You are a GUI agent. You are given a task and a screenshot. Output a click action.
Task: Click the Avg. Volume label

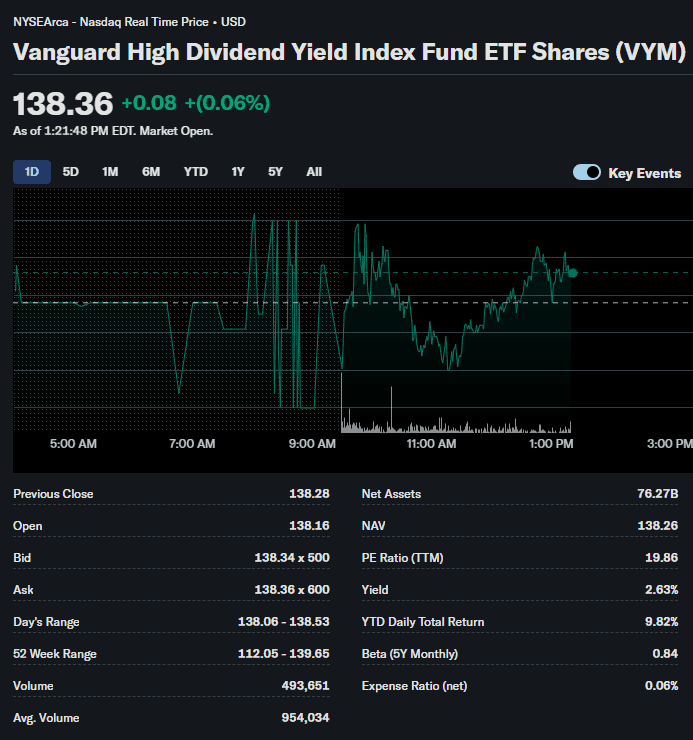coord(46,718)
